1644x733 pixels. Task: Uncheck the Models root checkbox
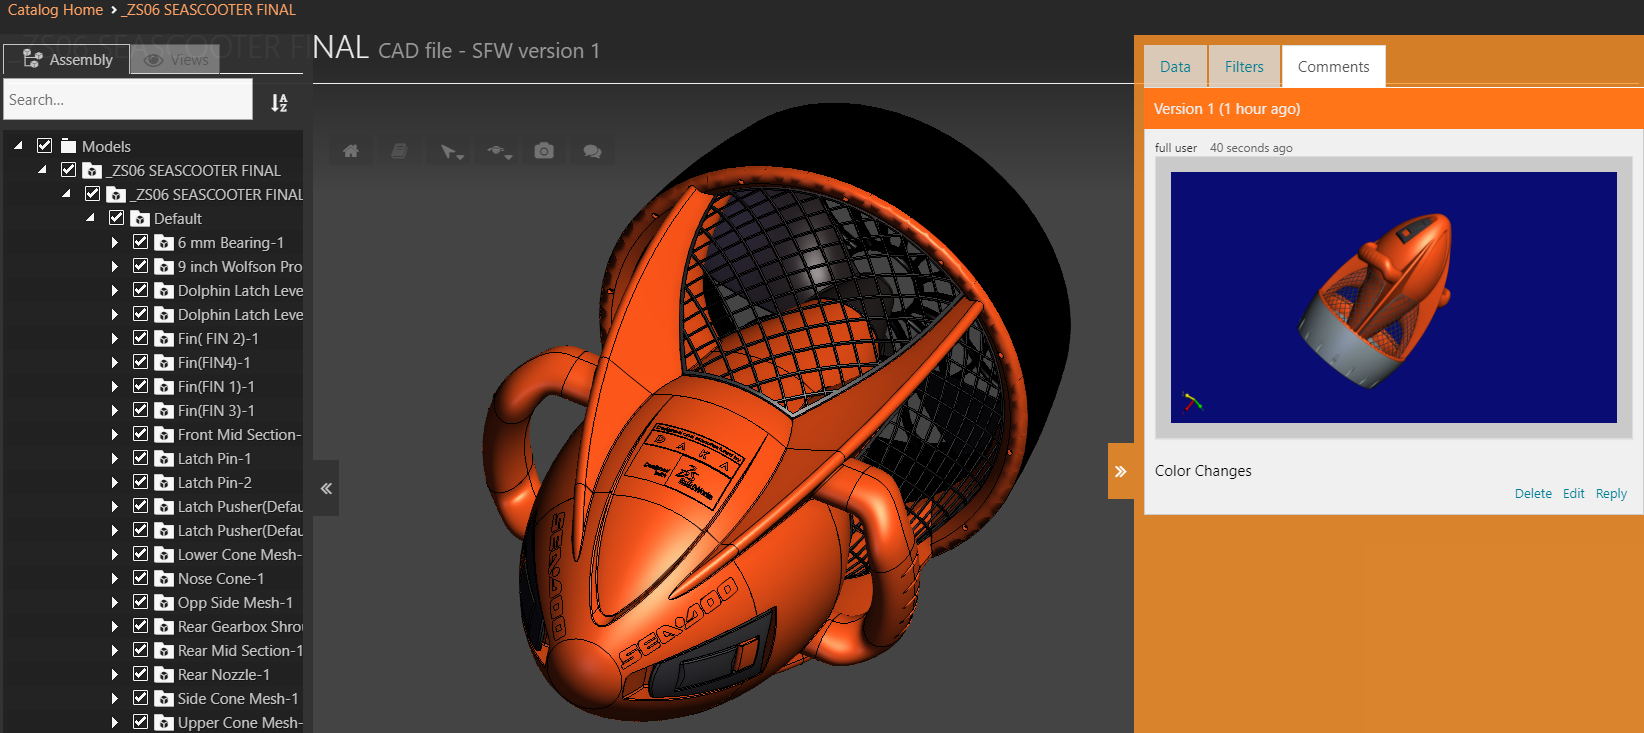(45, 146)
